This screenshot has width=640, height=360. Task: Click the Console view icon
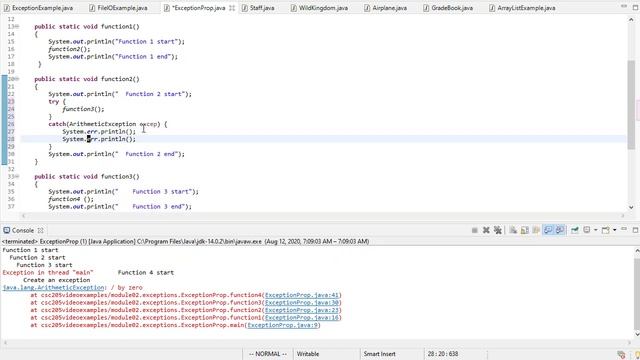(7, 230)
